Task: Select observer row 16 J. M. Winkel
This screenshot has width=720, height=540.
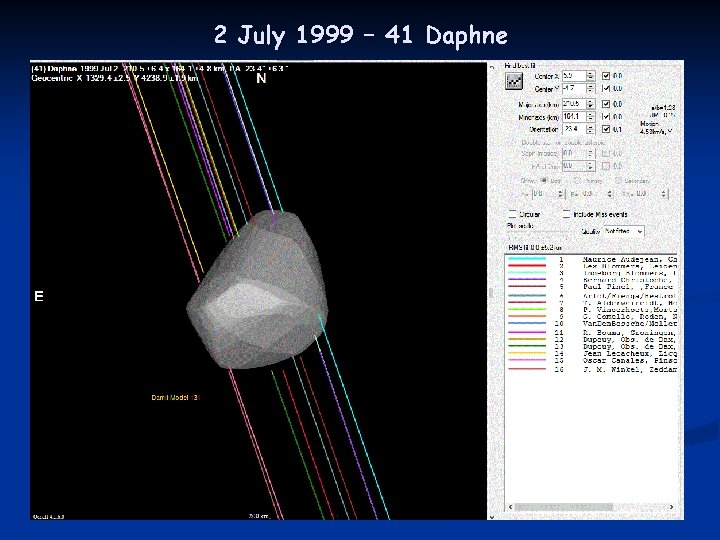Action: click(591, 369)
